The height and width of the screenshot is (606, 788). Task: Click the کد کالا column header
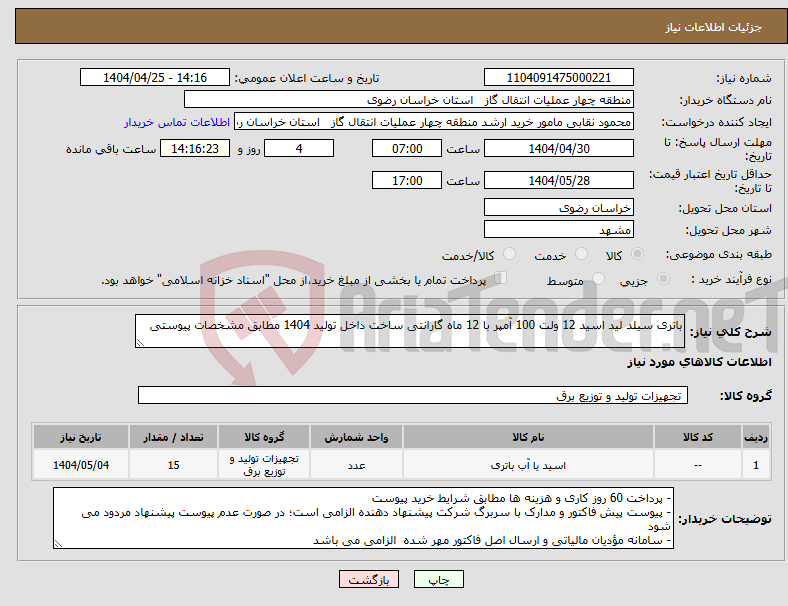(698, 437)
